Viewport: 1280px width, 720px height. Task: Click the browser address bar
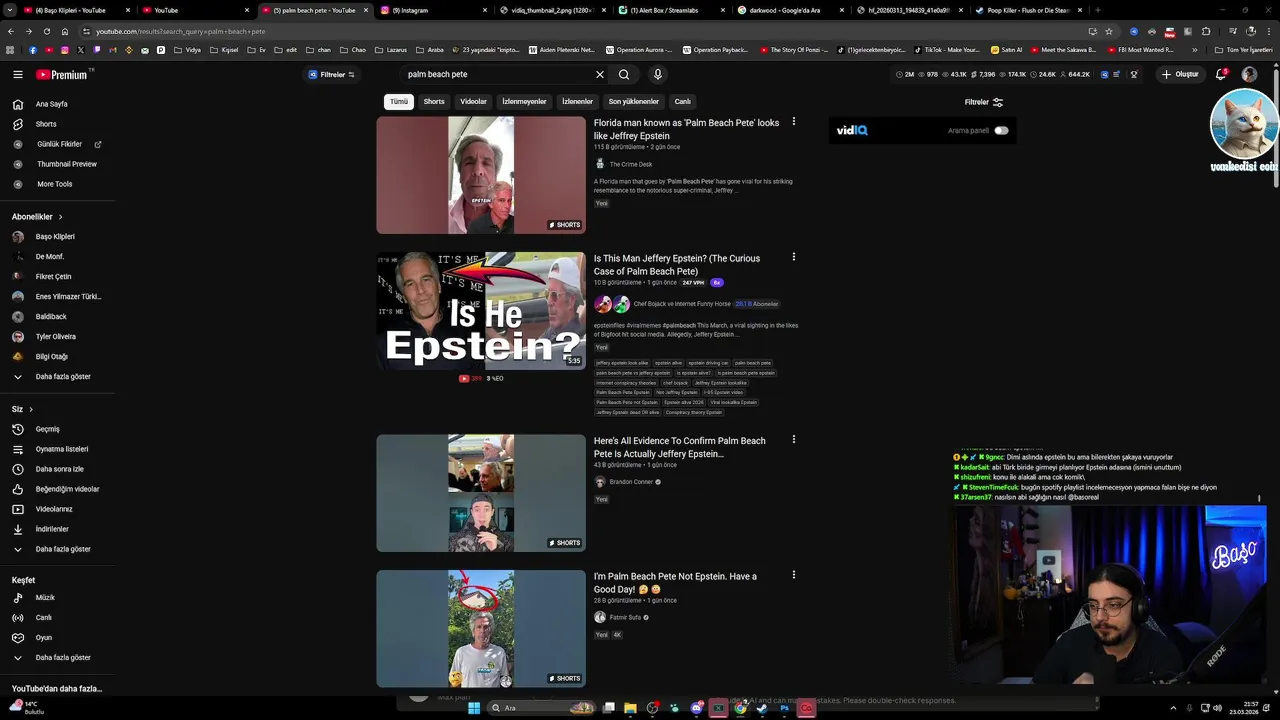point(580,31)
